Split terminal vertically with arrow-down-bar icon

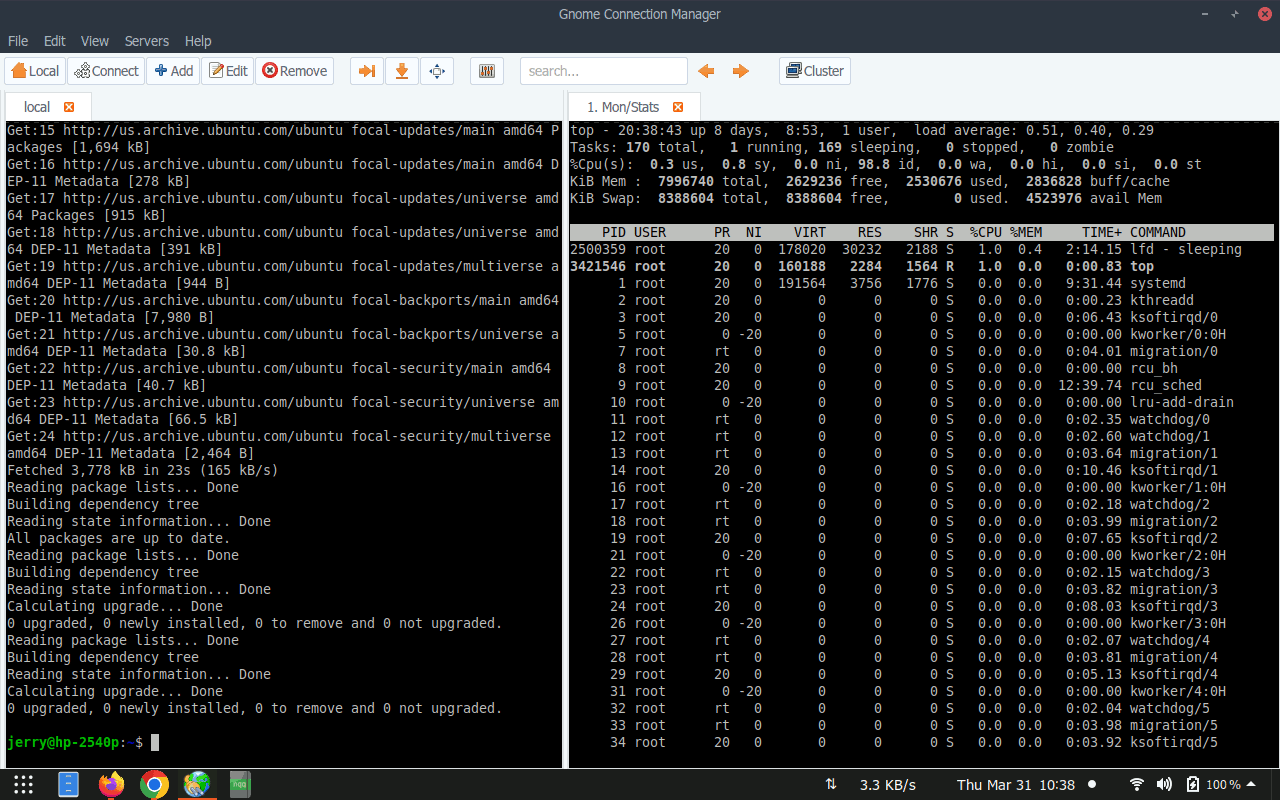(401, 71)
